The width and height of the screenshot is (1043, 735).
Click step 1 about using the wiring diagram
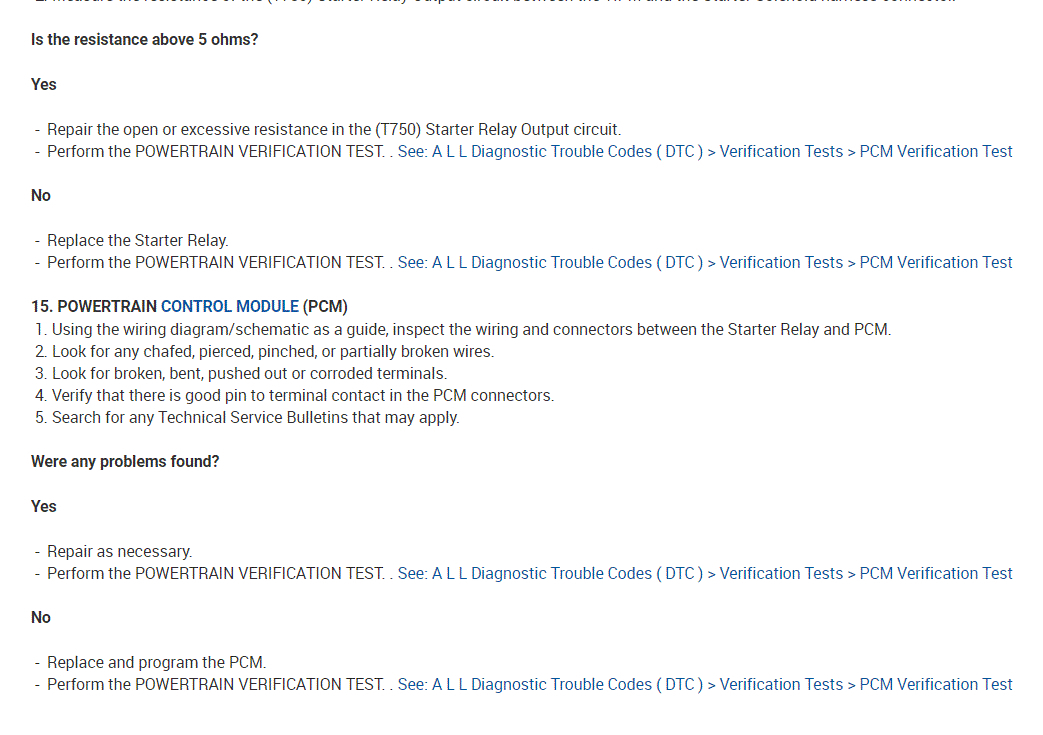pos(470,329)
